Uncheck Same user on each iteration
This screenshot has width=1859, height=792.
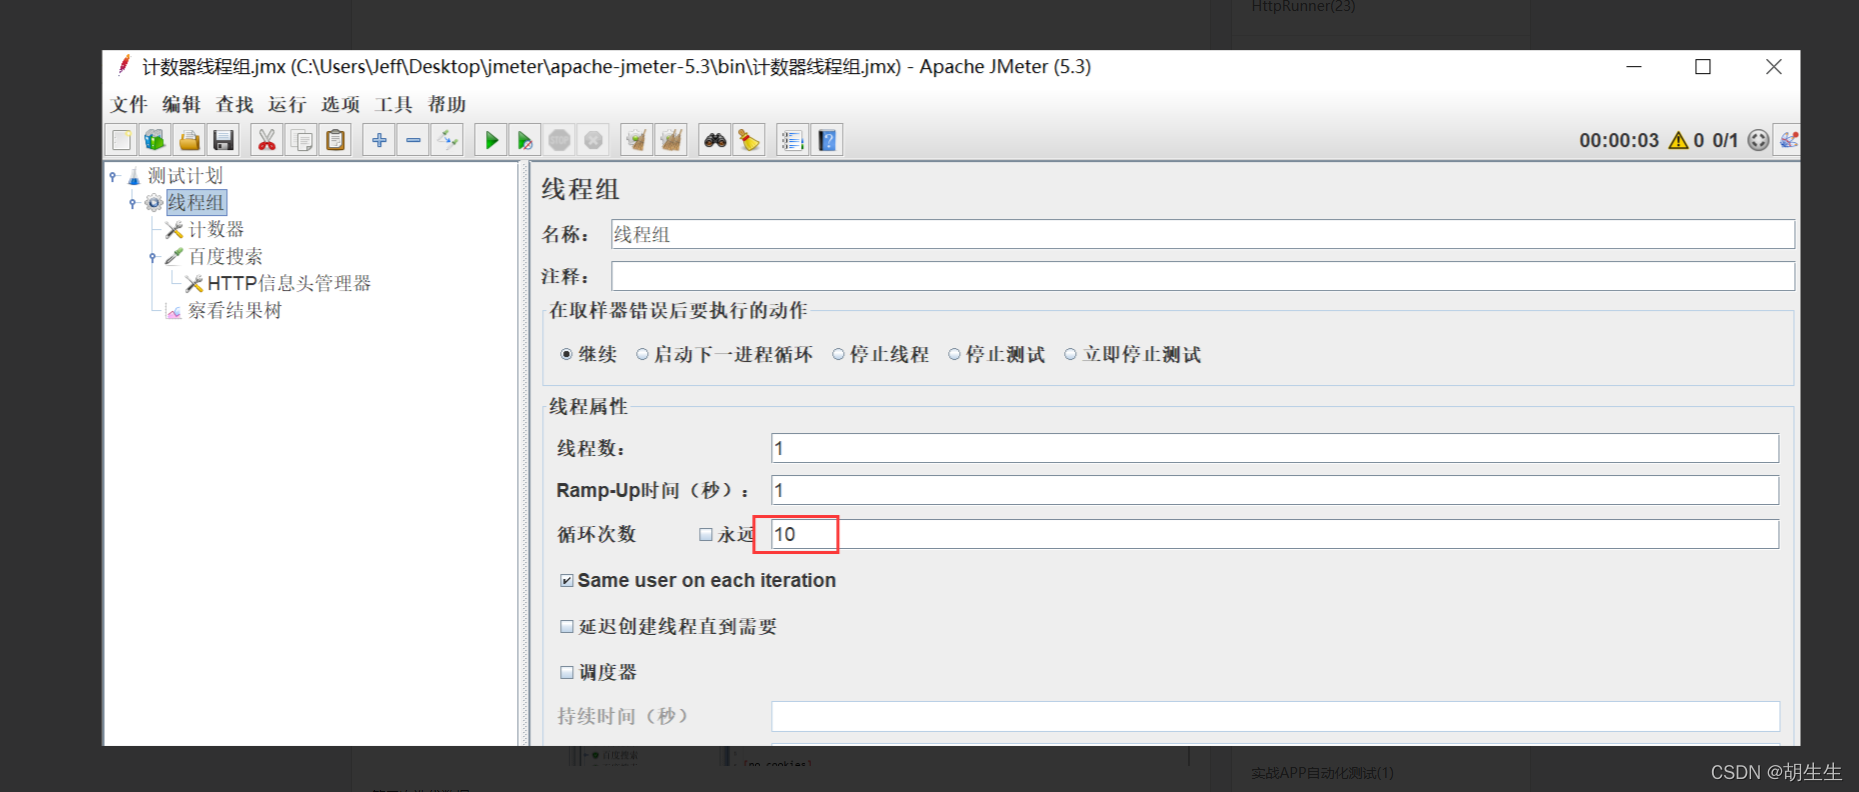[567, 580]
